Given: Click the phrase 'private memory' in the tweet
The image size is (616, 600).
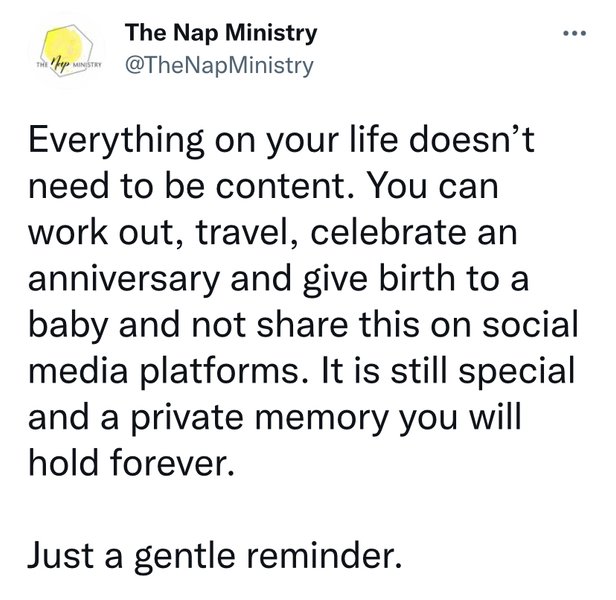Looking at the screenshot, I should click(259, 418).
